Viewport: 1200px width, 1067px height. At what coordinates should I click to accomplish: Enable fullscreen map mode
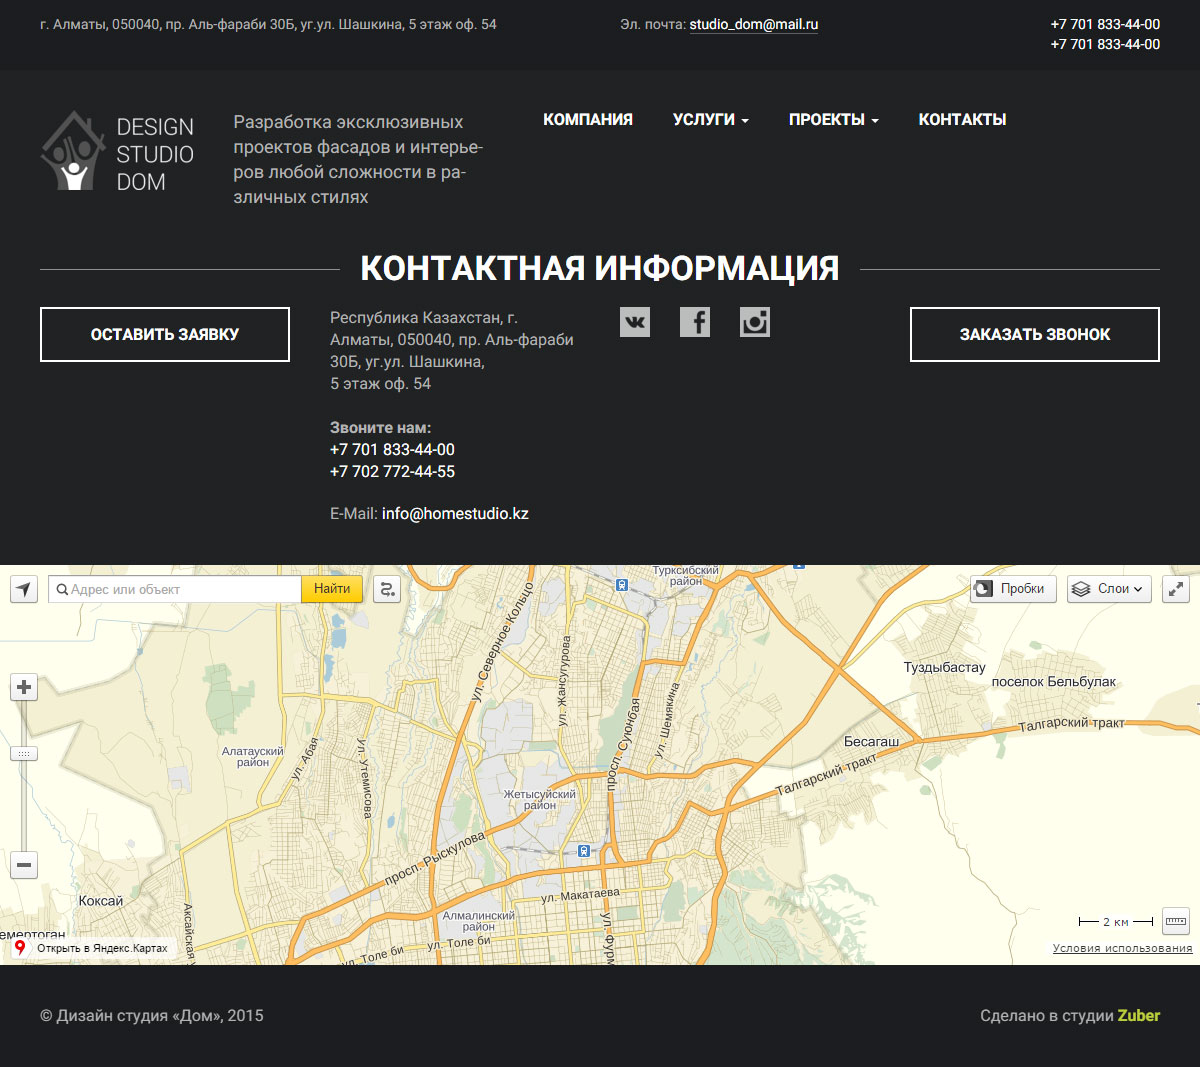1175,589
